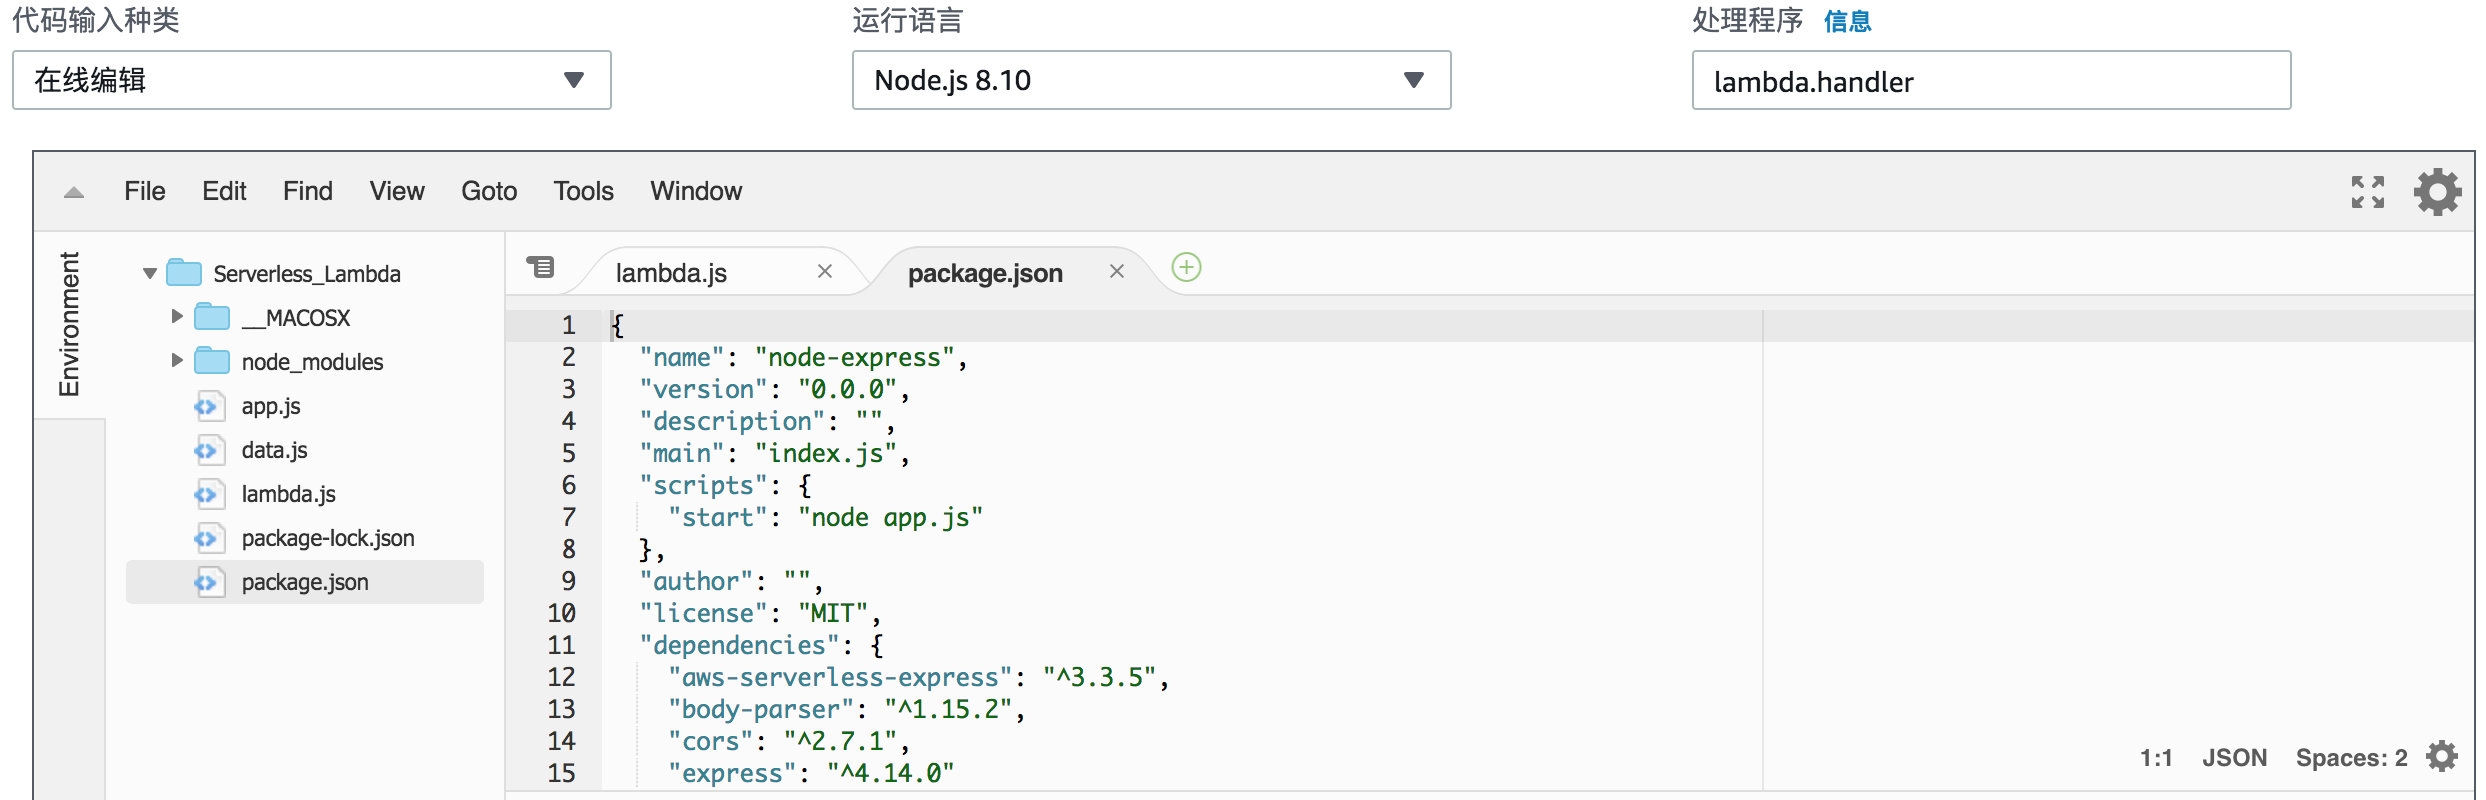Open the editor settings gear icon
This screenshot has width=2486, height=800.
[x=2437, y=192]
